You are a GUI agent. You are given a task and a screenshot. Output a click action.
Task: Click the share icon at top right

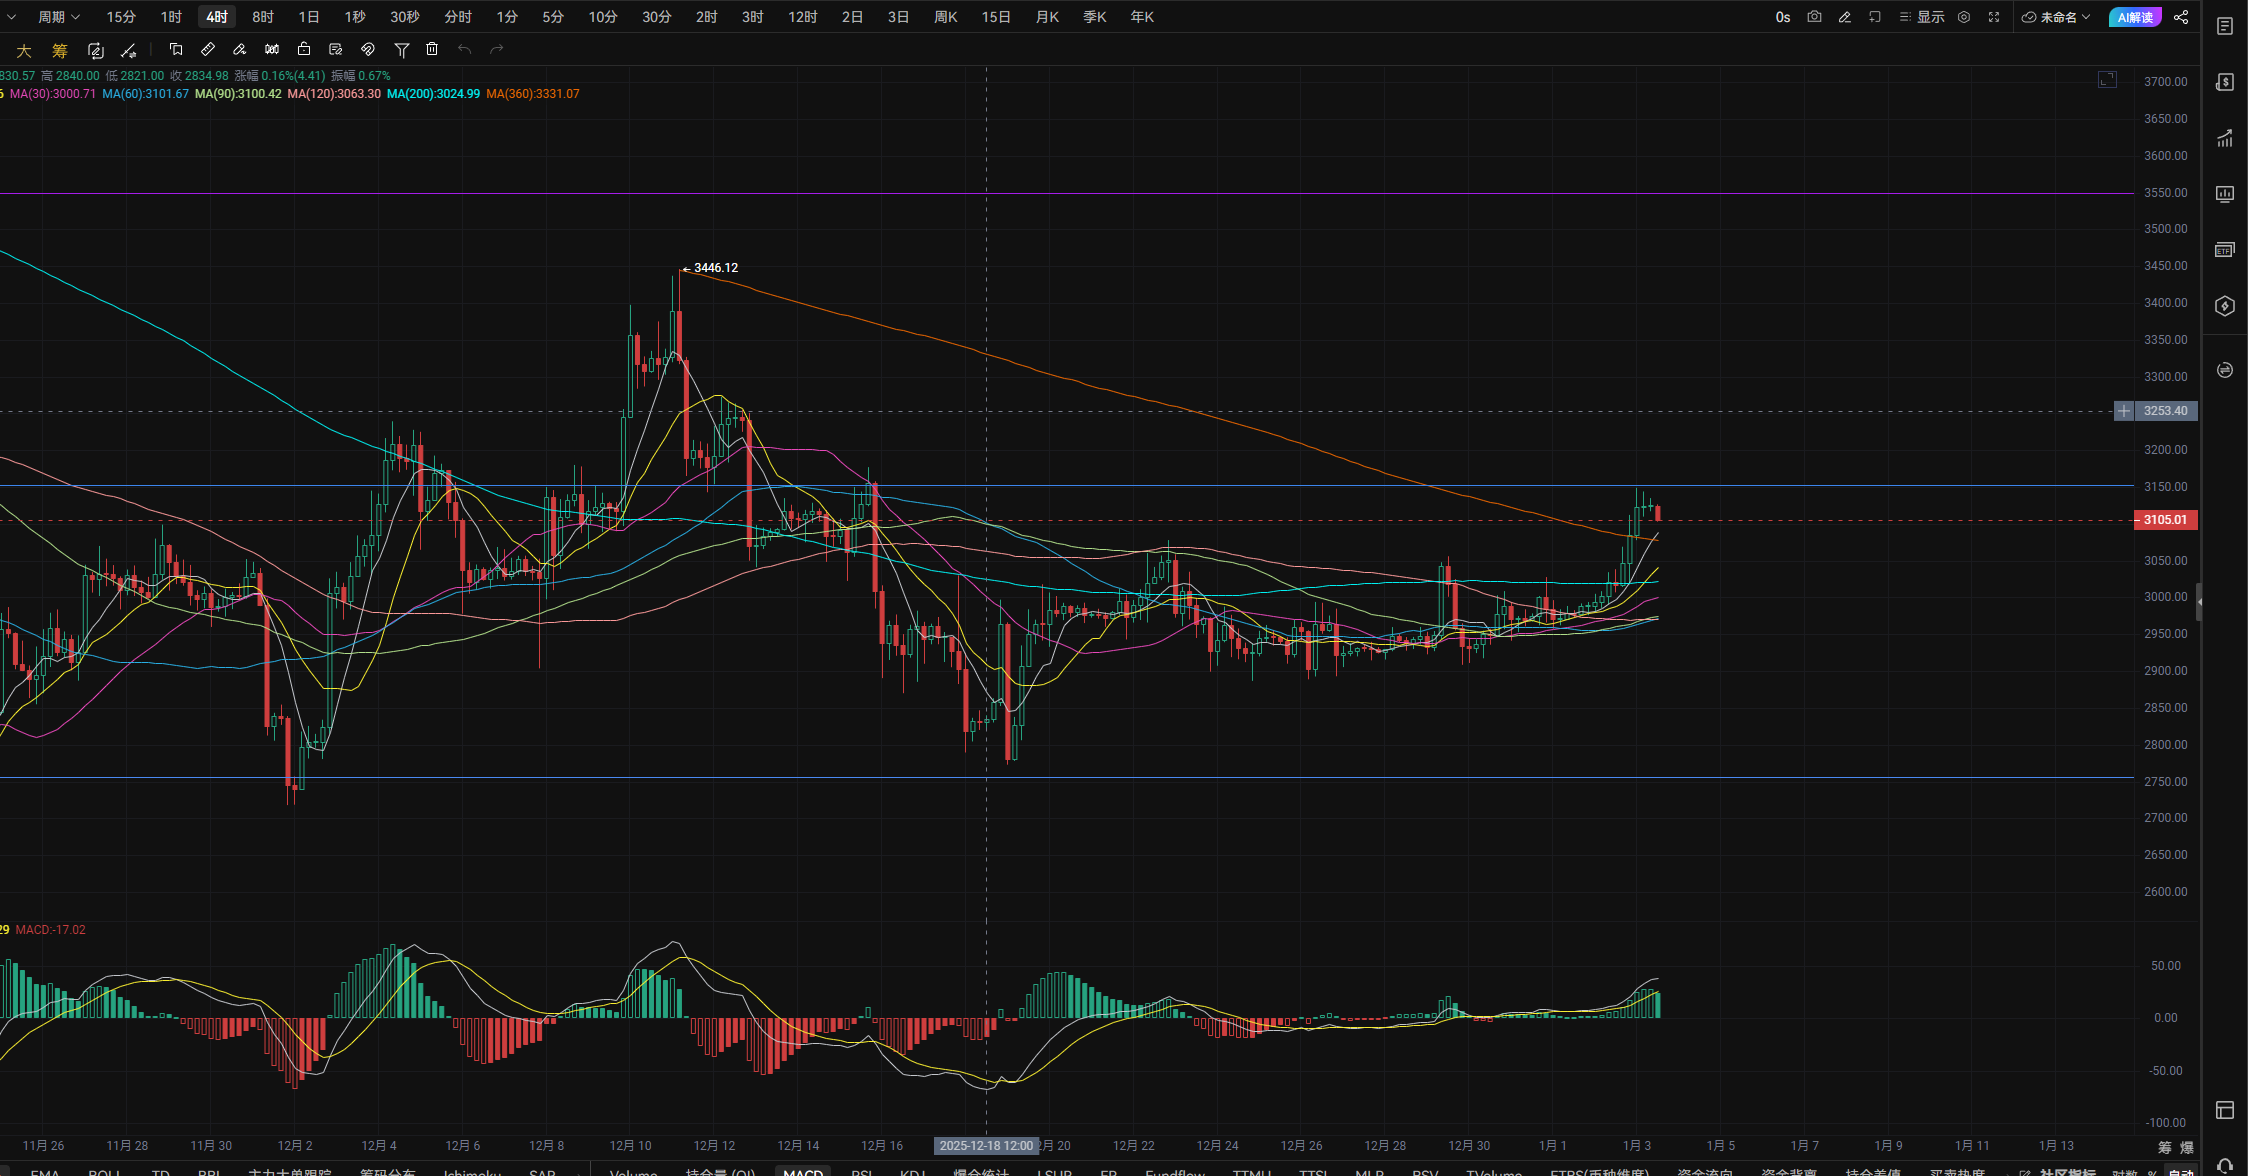pos(2181,17)
